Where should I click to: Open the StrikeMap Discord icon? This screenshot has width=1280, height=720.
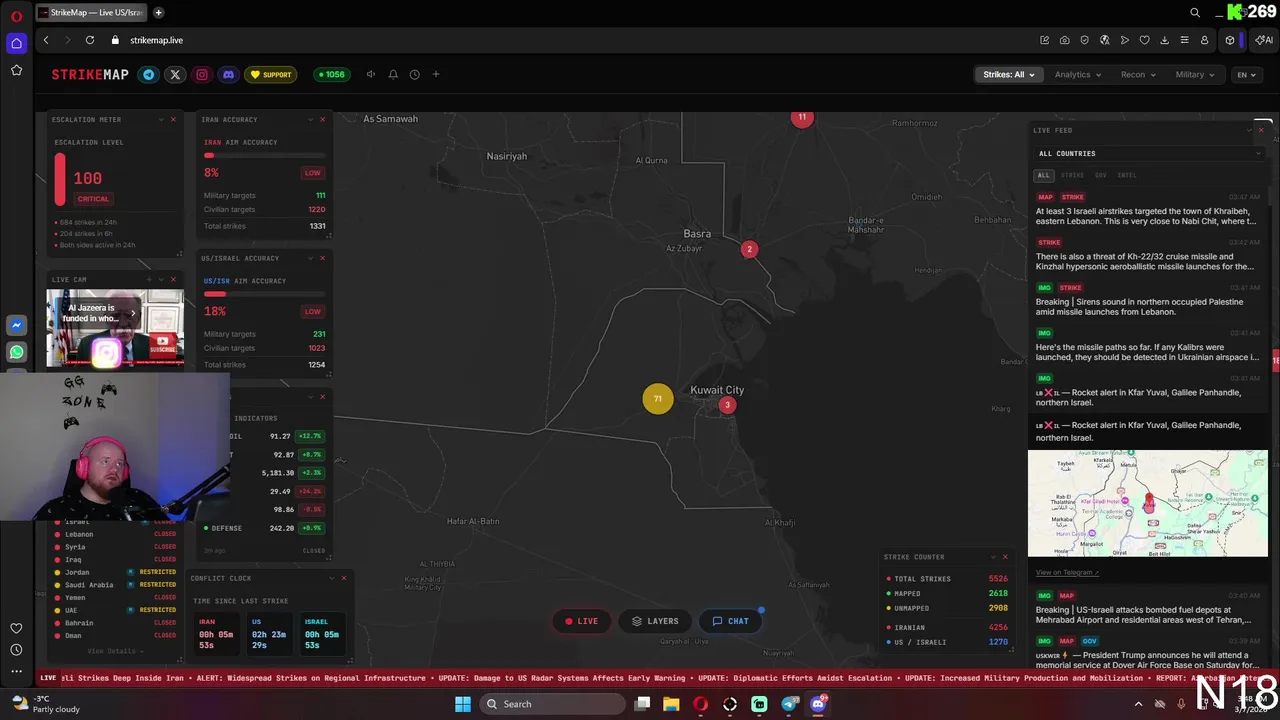click(x=228, y=75)
